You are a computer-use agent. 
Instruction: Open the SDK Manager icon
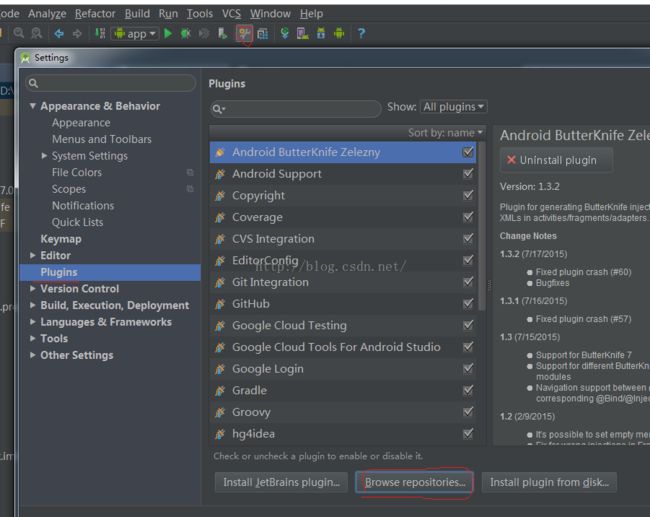coord(321,33)
